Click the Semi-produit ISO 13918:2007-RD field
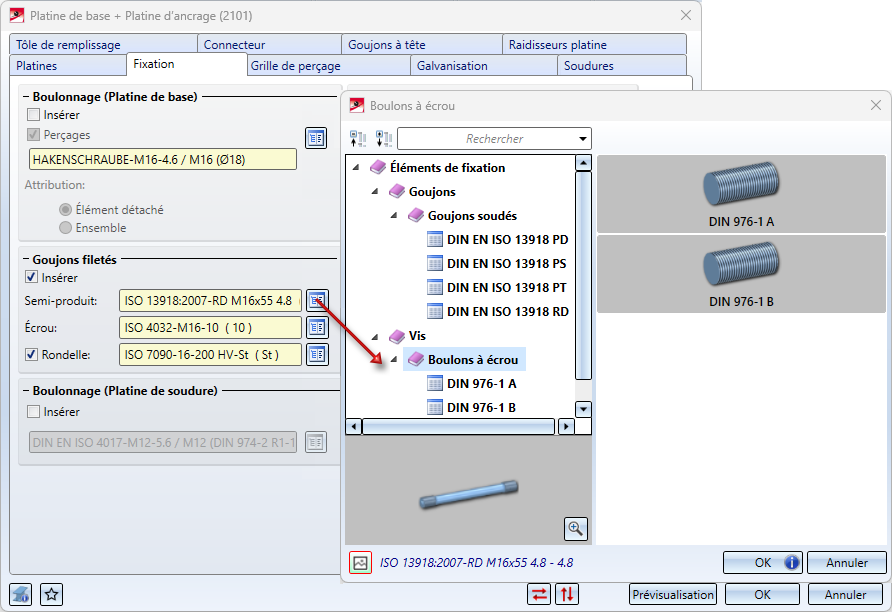The height and width of the screenshot is (612, 892). point(210,300)
